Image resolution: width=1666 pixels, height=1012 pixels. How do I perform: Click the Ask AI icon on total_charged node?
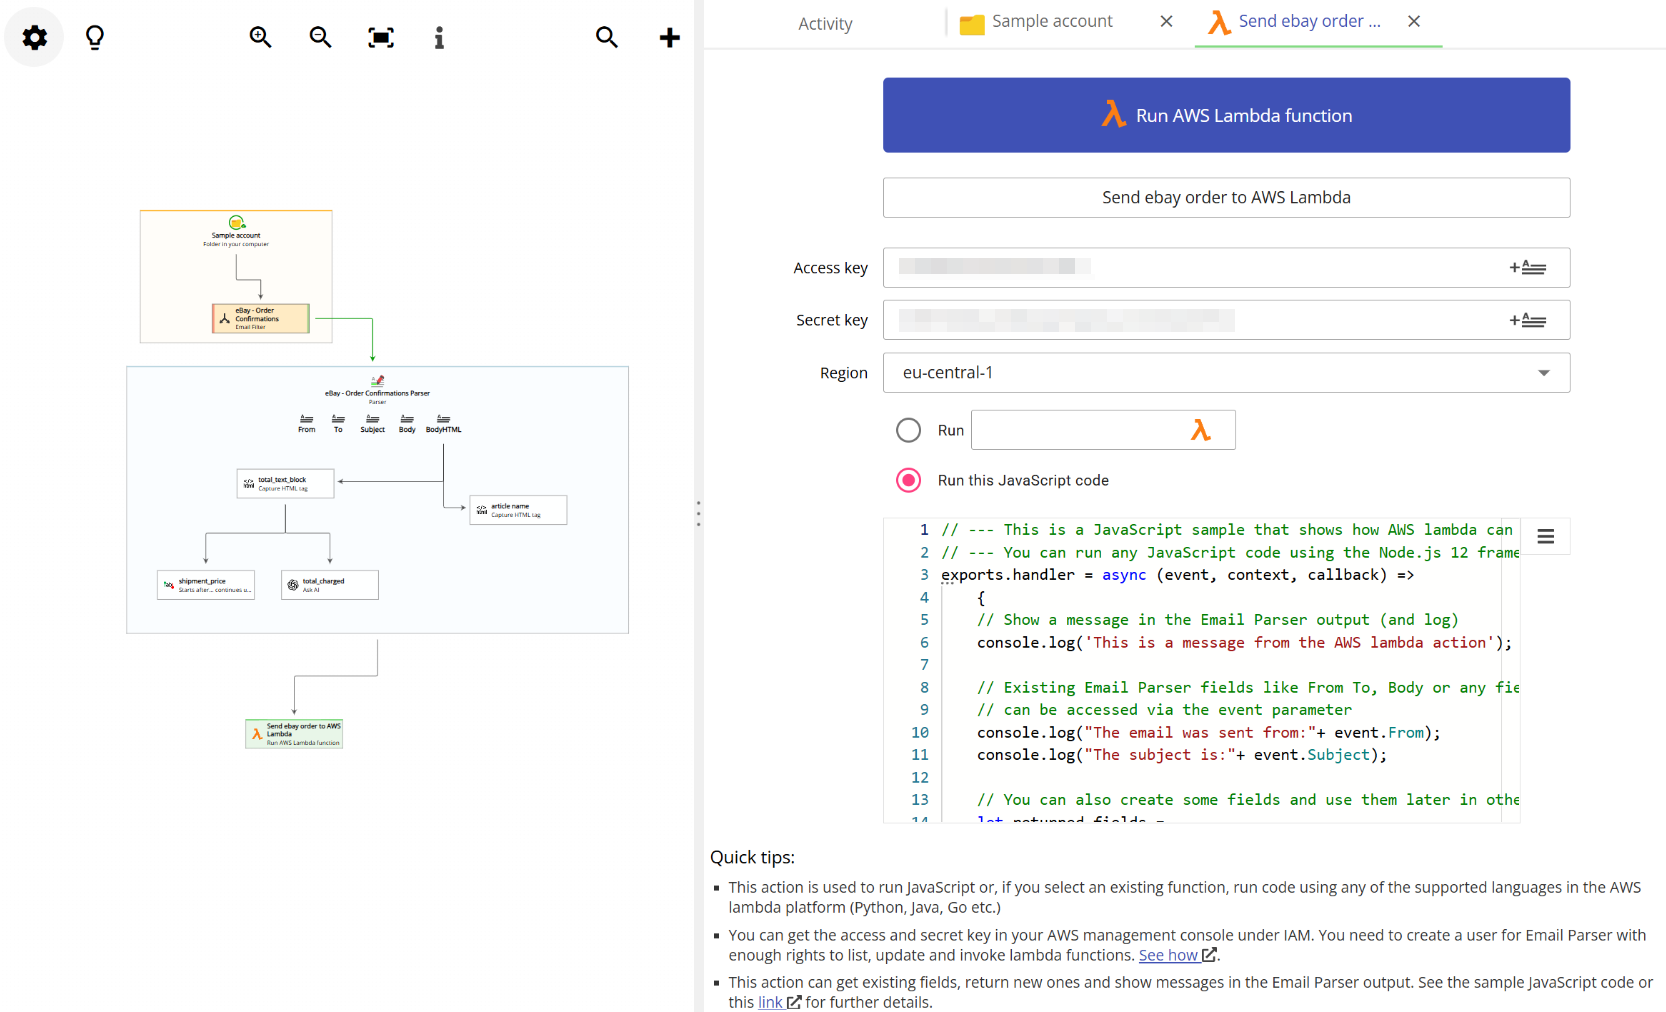[x=291, y=584]
